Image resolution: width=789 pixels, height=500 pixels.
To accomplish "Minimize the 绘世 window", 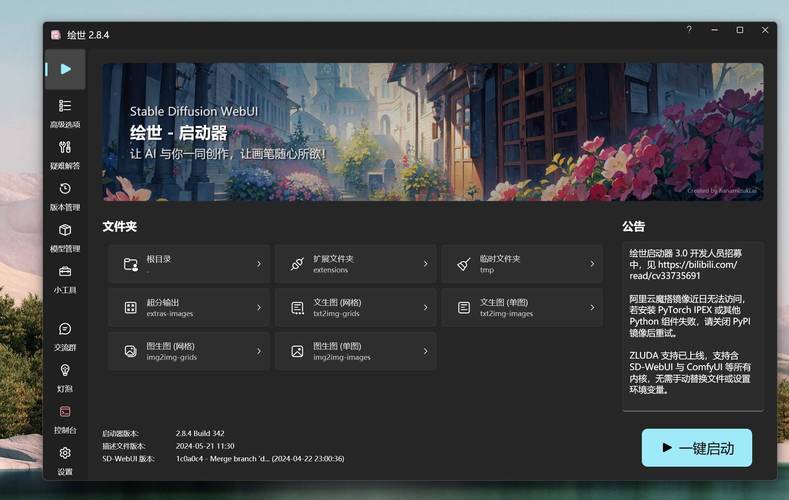I will pos(715,30).
